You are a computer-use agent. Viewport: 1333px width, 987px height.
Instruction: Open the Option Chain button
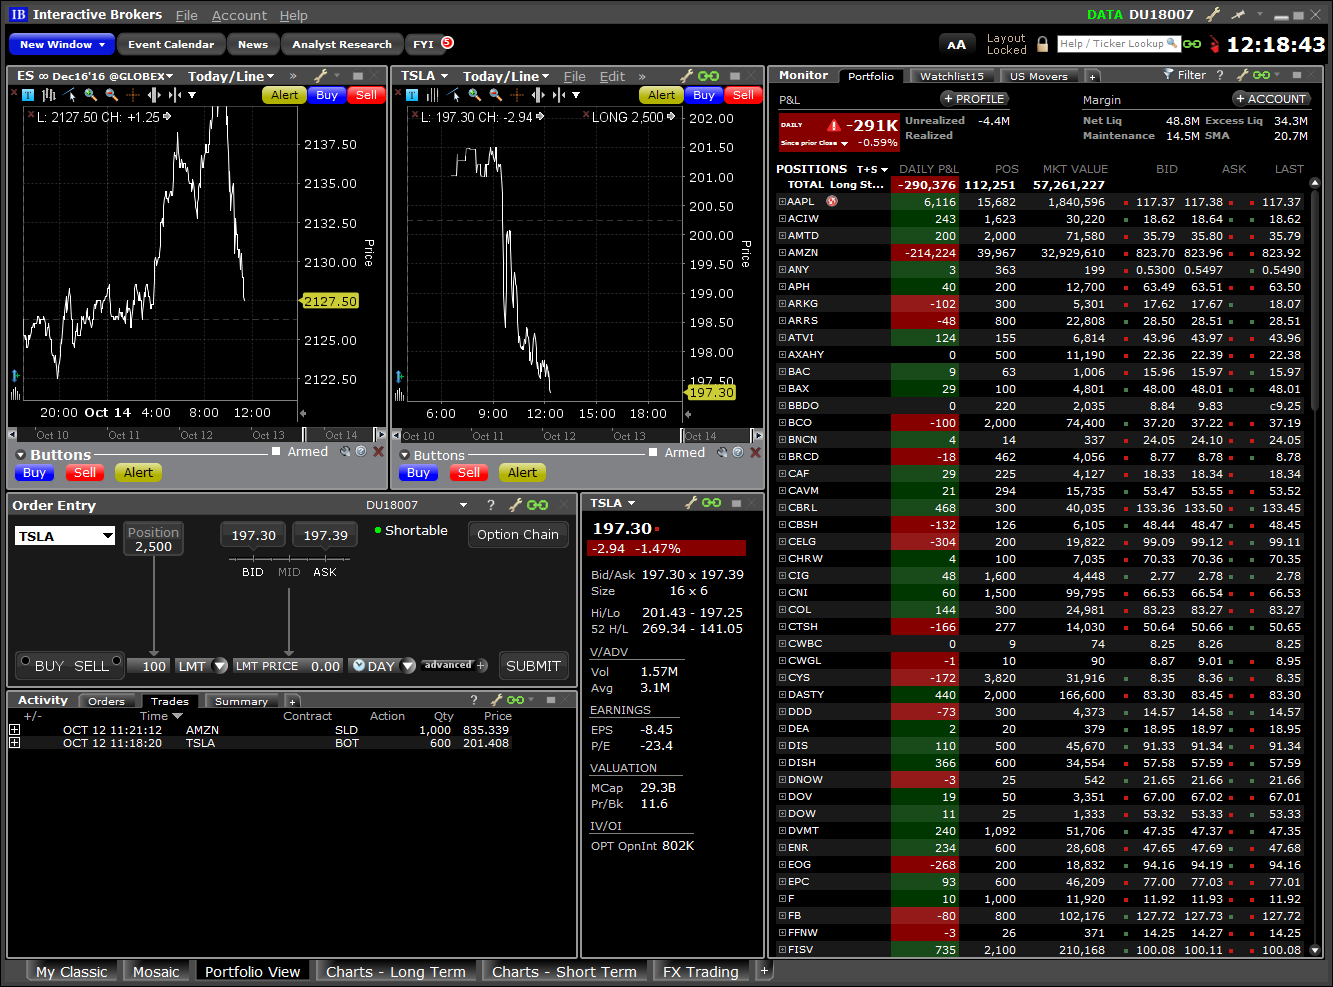[x=517, y=535]
